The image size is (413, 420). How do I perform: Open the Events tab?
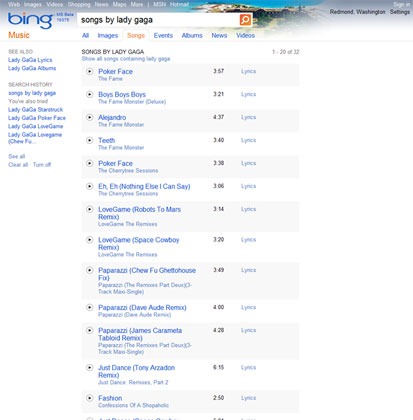pos(163,35)
